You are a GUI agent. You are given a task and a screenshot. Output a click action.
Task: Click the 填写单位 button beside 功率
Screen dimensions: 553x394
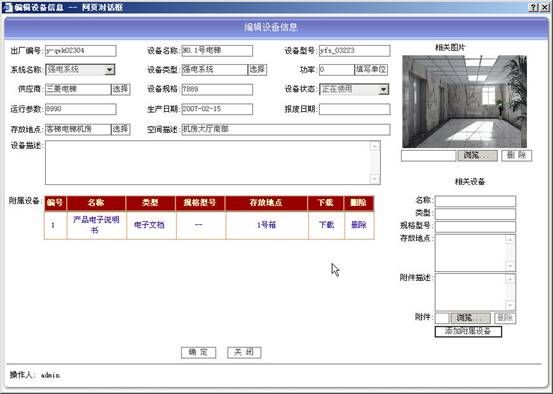[371, 69]
